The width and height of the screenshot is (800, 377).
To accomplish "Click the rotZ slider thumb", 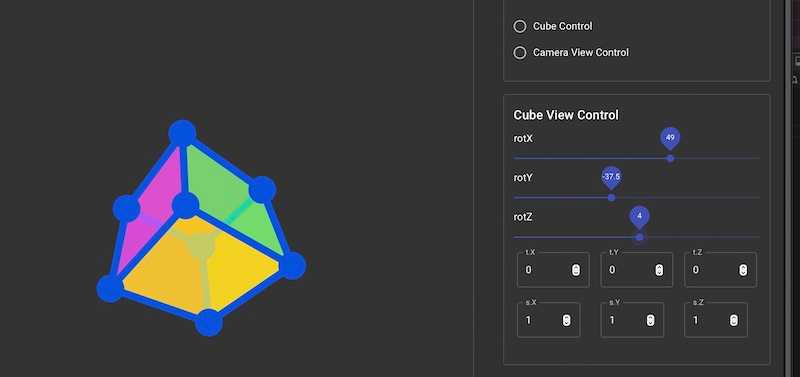I will click(x=639, y=237).
